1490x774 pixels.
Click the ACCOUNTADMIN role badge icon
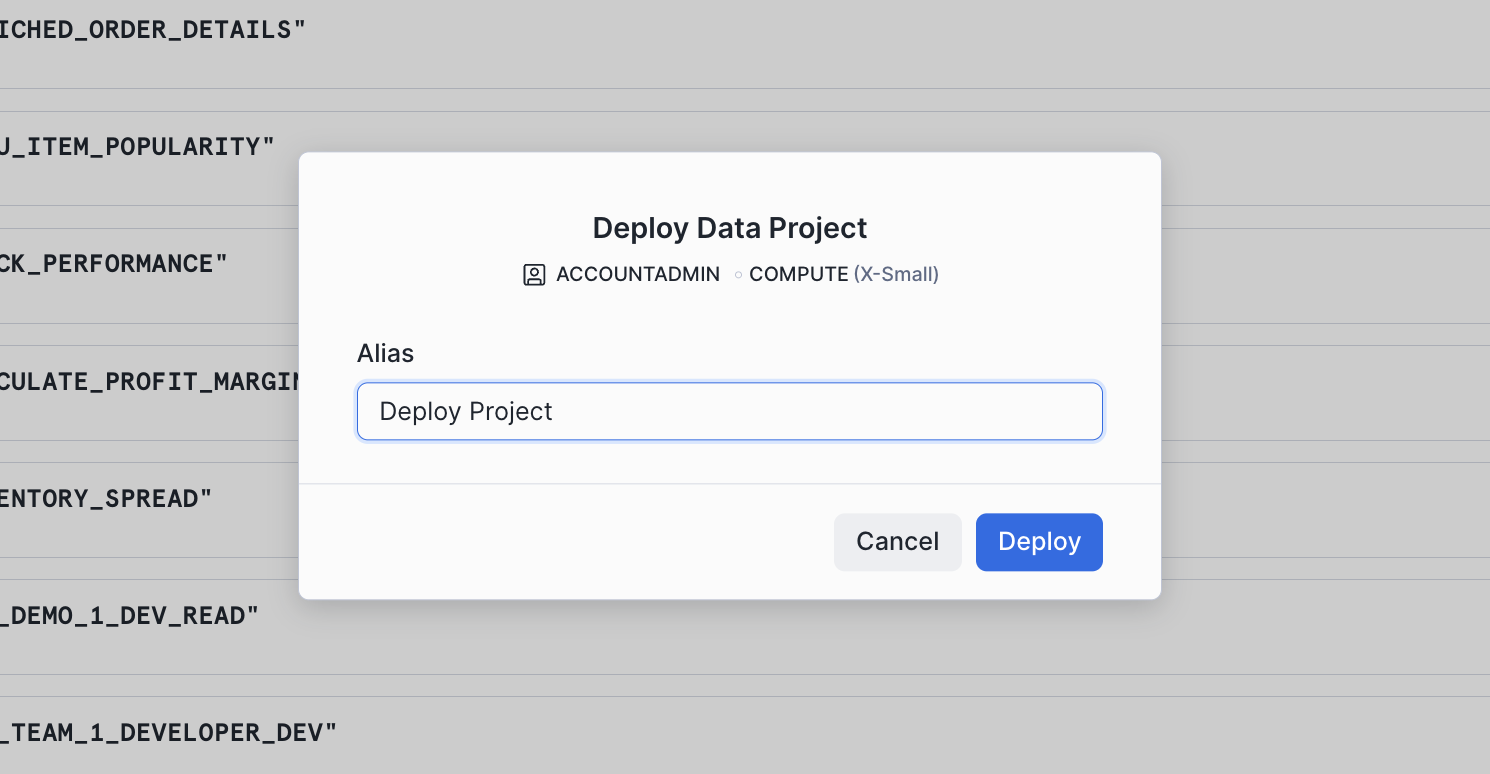point(534,274)
